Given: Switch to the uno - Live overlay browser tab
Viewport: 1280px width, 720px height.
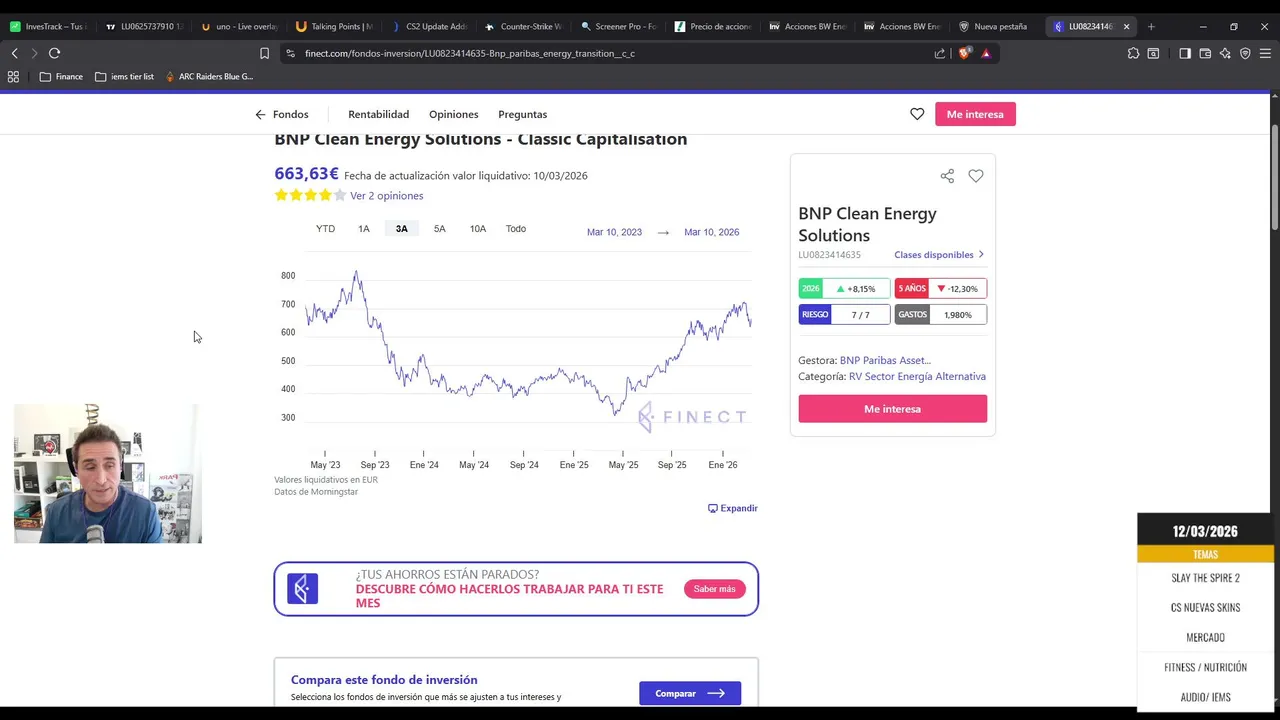Looking at the screenshot, I should tap(239, 26).
